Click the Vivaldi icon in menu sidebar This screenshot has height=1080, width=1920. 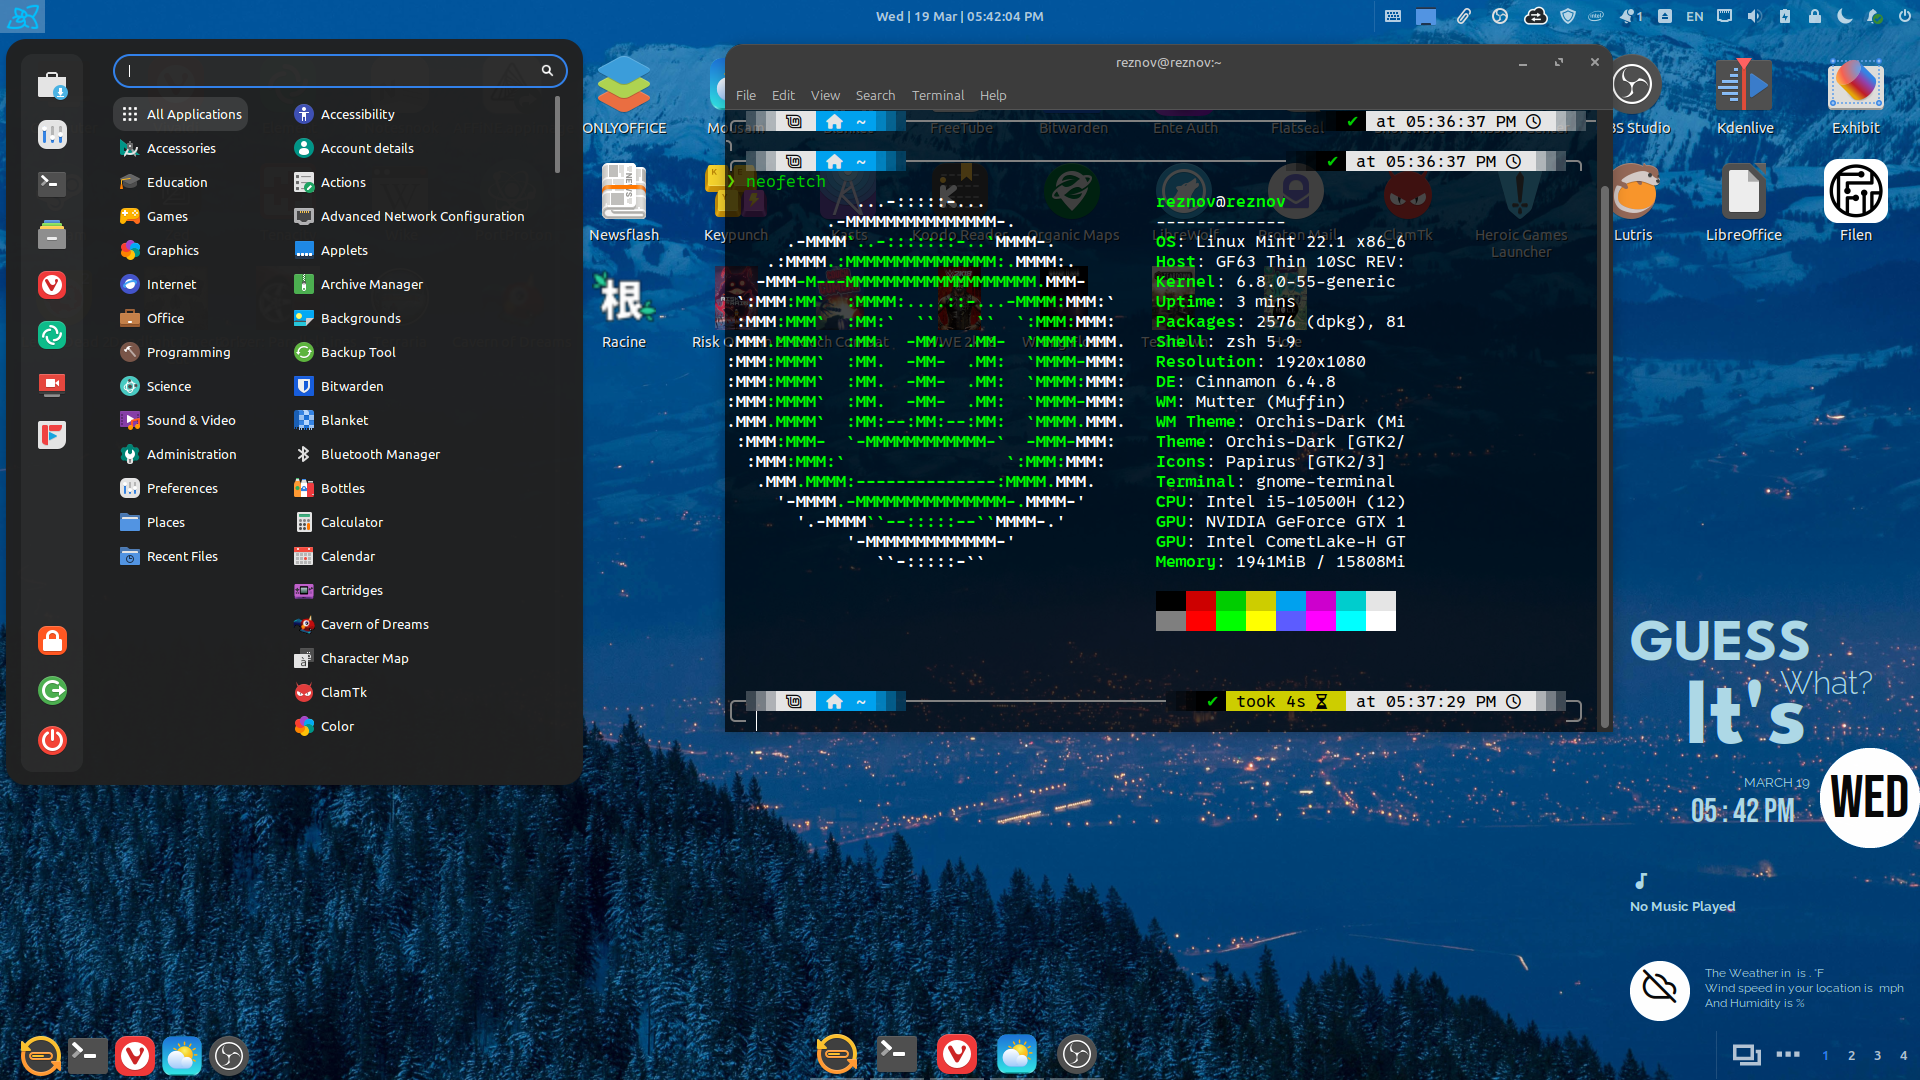point(52,286)
